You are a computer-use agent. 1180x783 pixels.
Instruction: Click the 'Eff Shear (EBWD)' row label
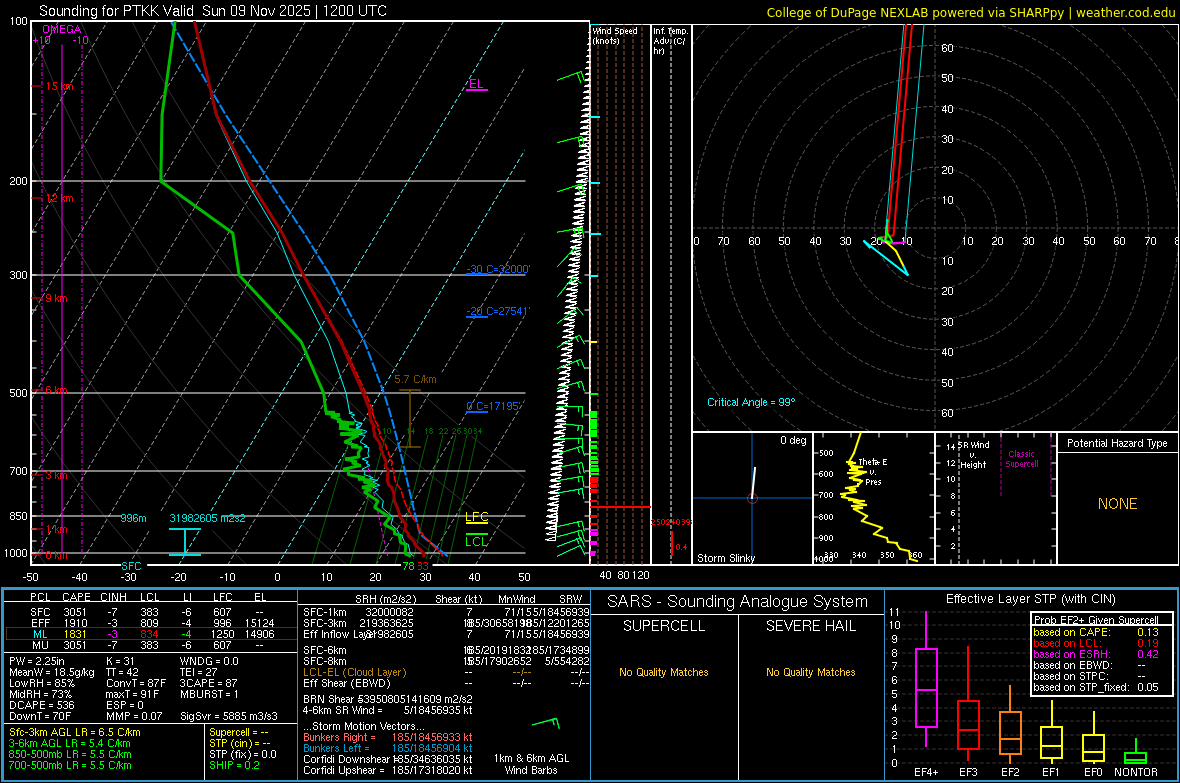pos(346,683)
